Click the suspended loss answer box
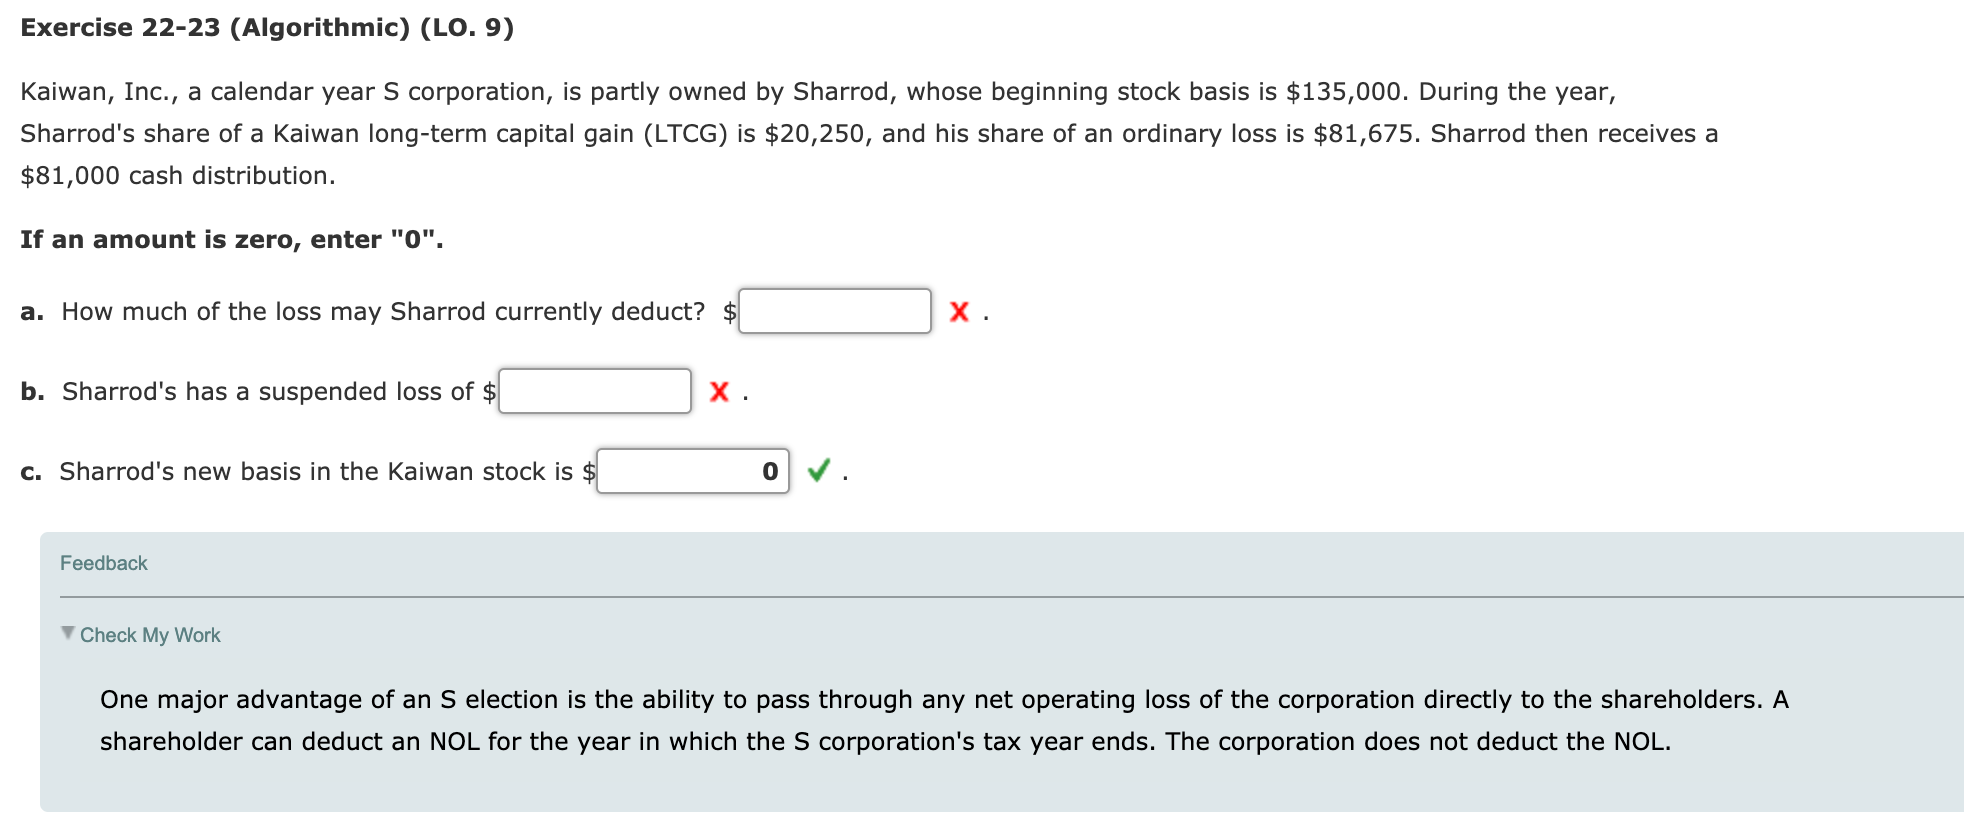The width and height of the screenshot is (1964, 826). [x=594, y=390]
